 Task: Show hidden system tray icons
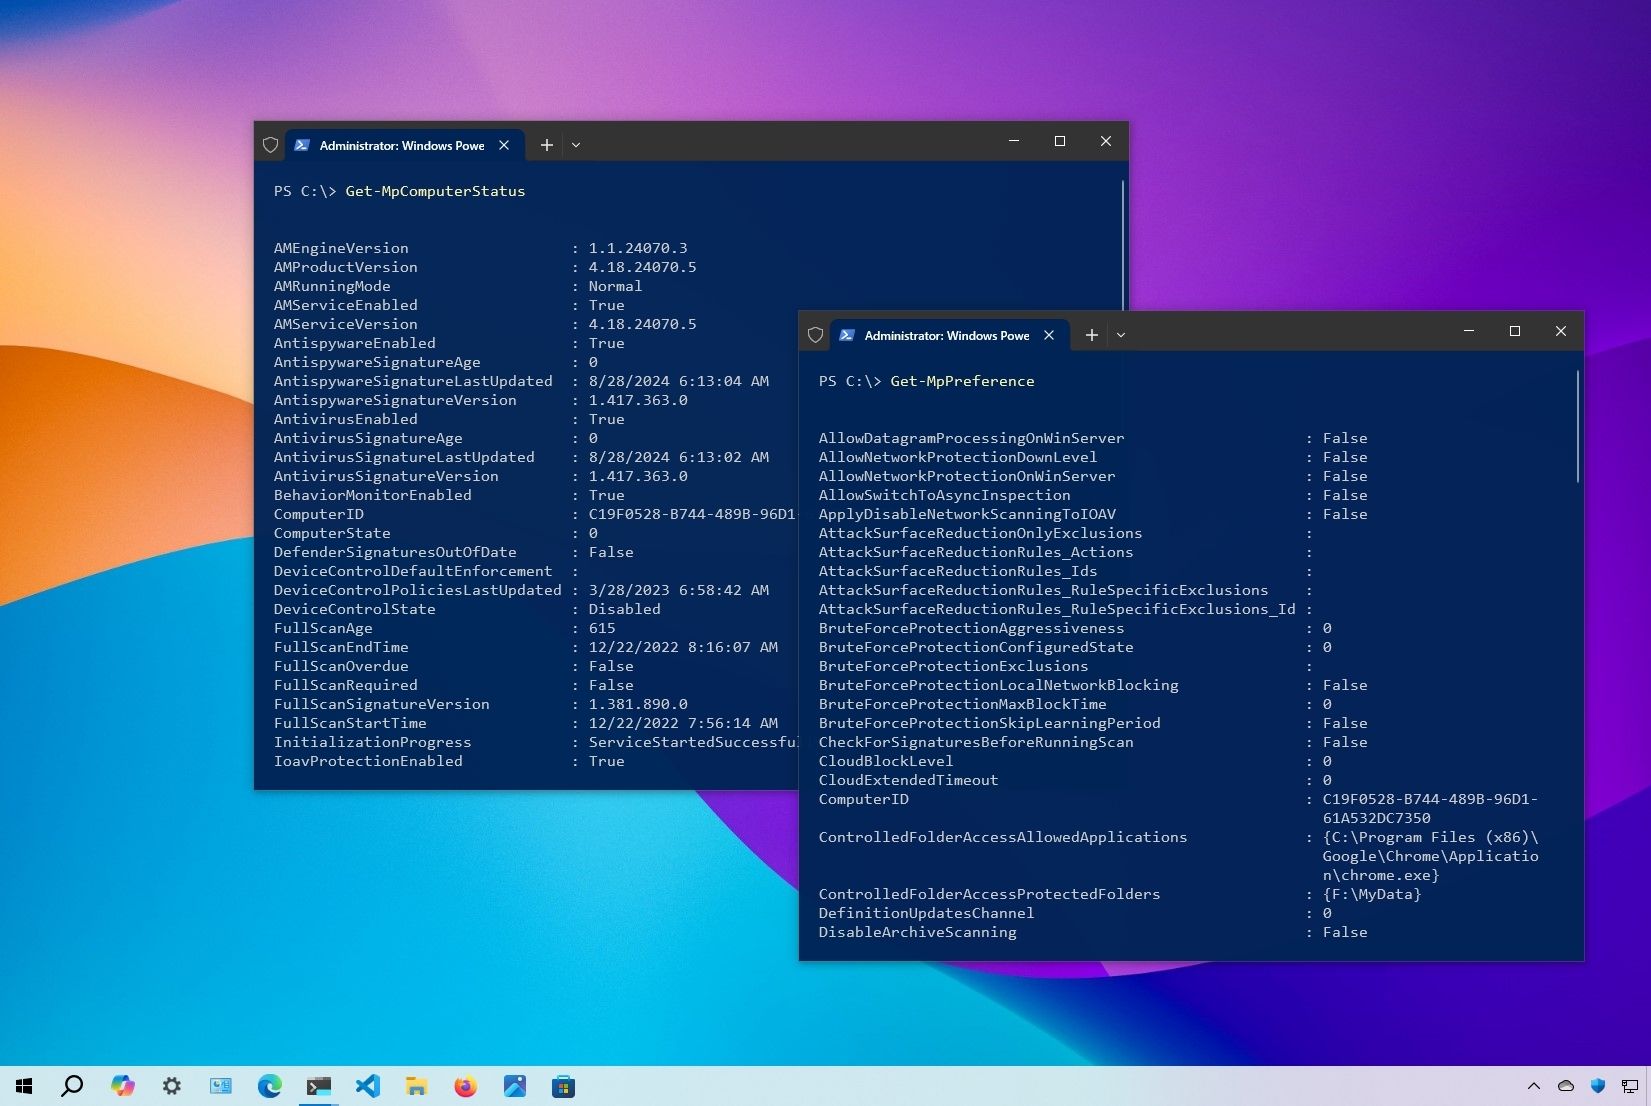pyautogui.click(x=1533, y=1086)
